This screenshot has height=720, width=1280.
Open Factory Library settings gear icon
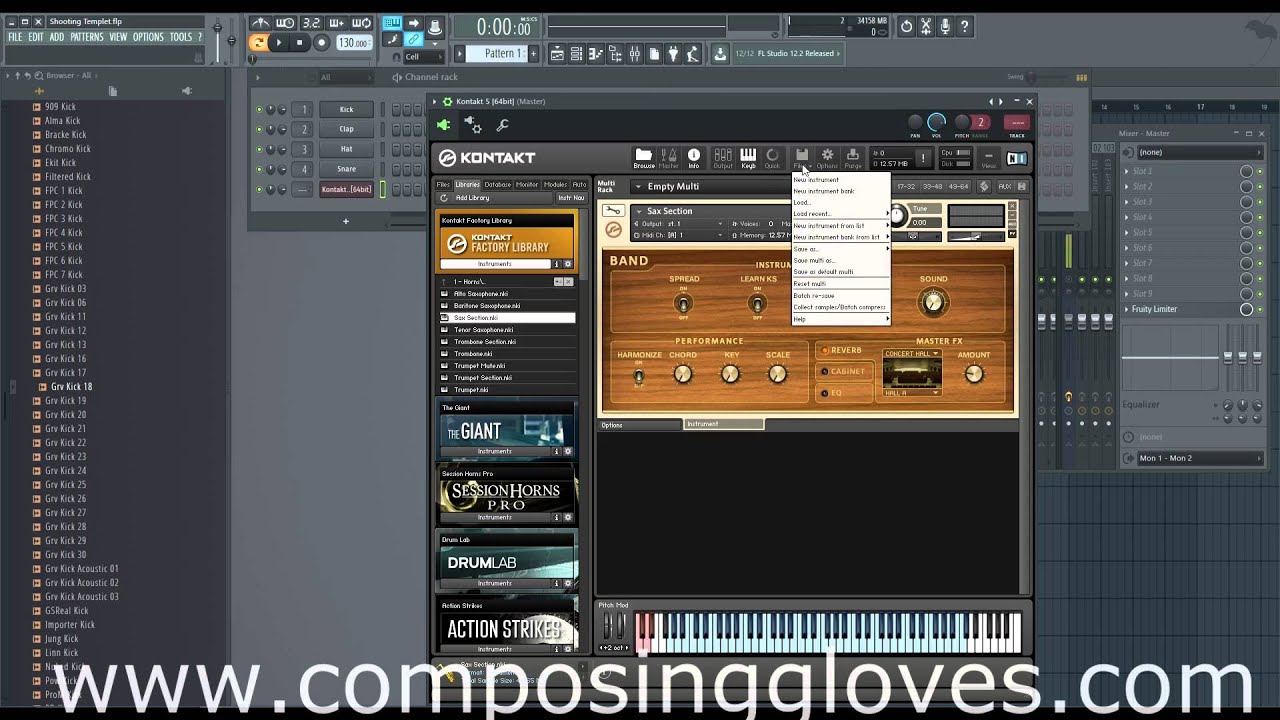(x=567, y=264)
